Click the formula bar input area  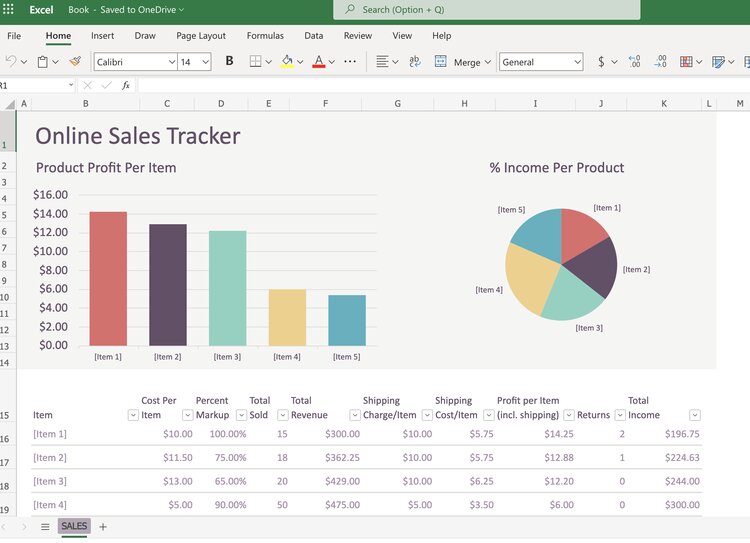[x=443, y=85]
